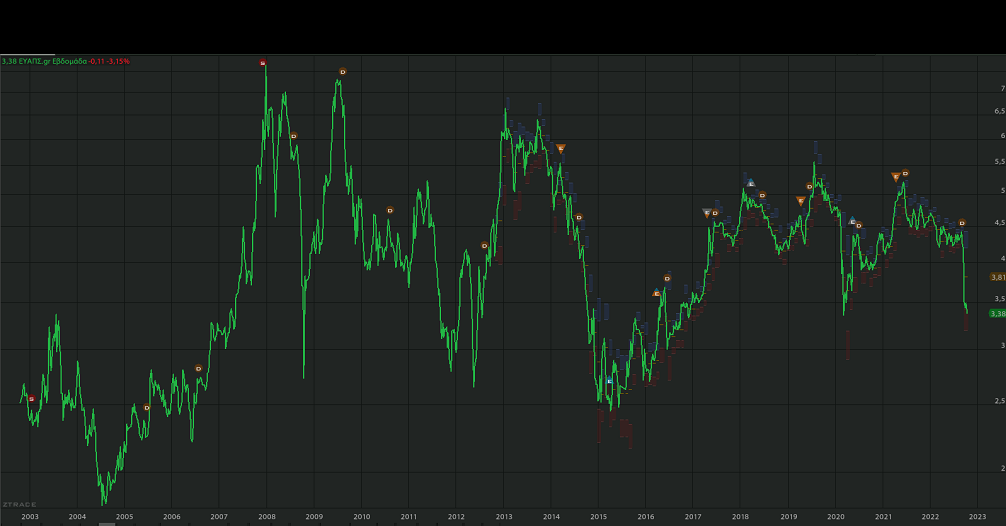
Task: Click the red S marker at 2008 peak
Action: [262, 63]
